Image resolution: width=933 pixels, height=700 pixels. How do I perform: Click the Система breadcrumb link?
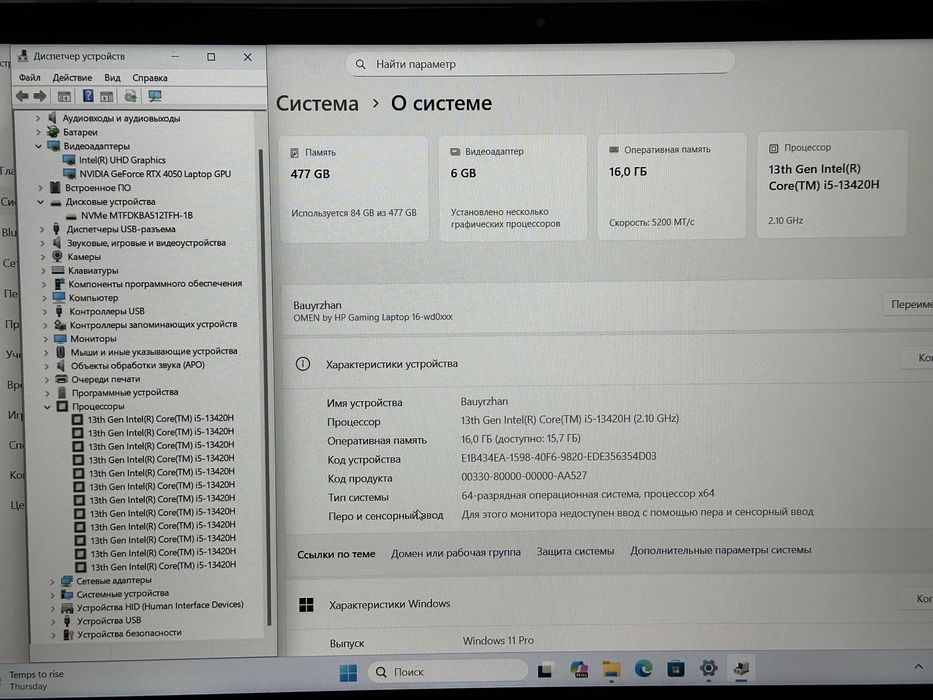tap(317, 104)
